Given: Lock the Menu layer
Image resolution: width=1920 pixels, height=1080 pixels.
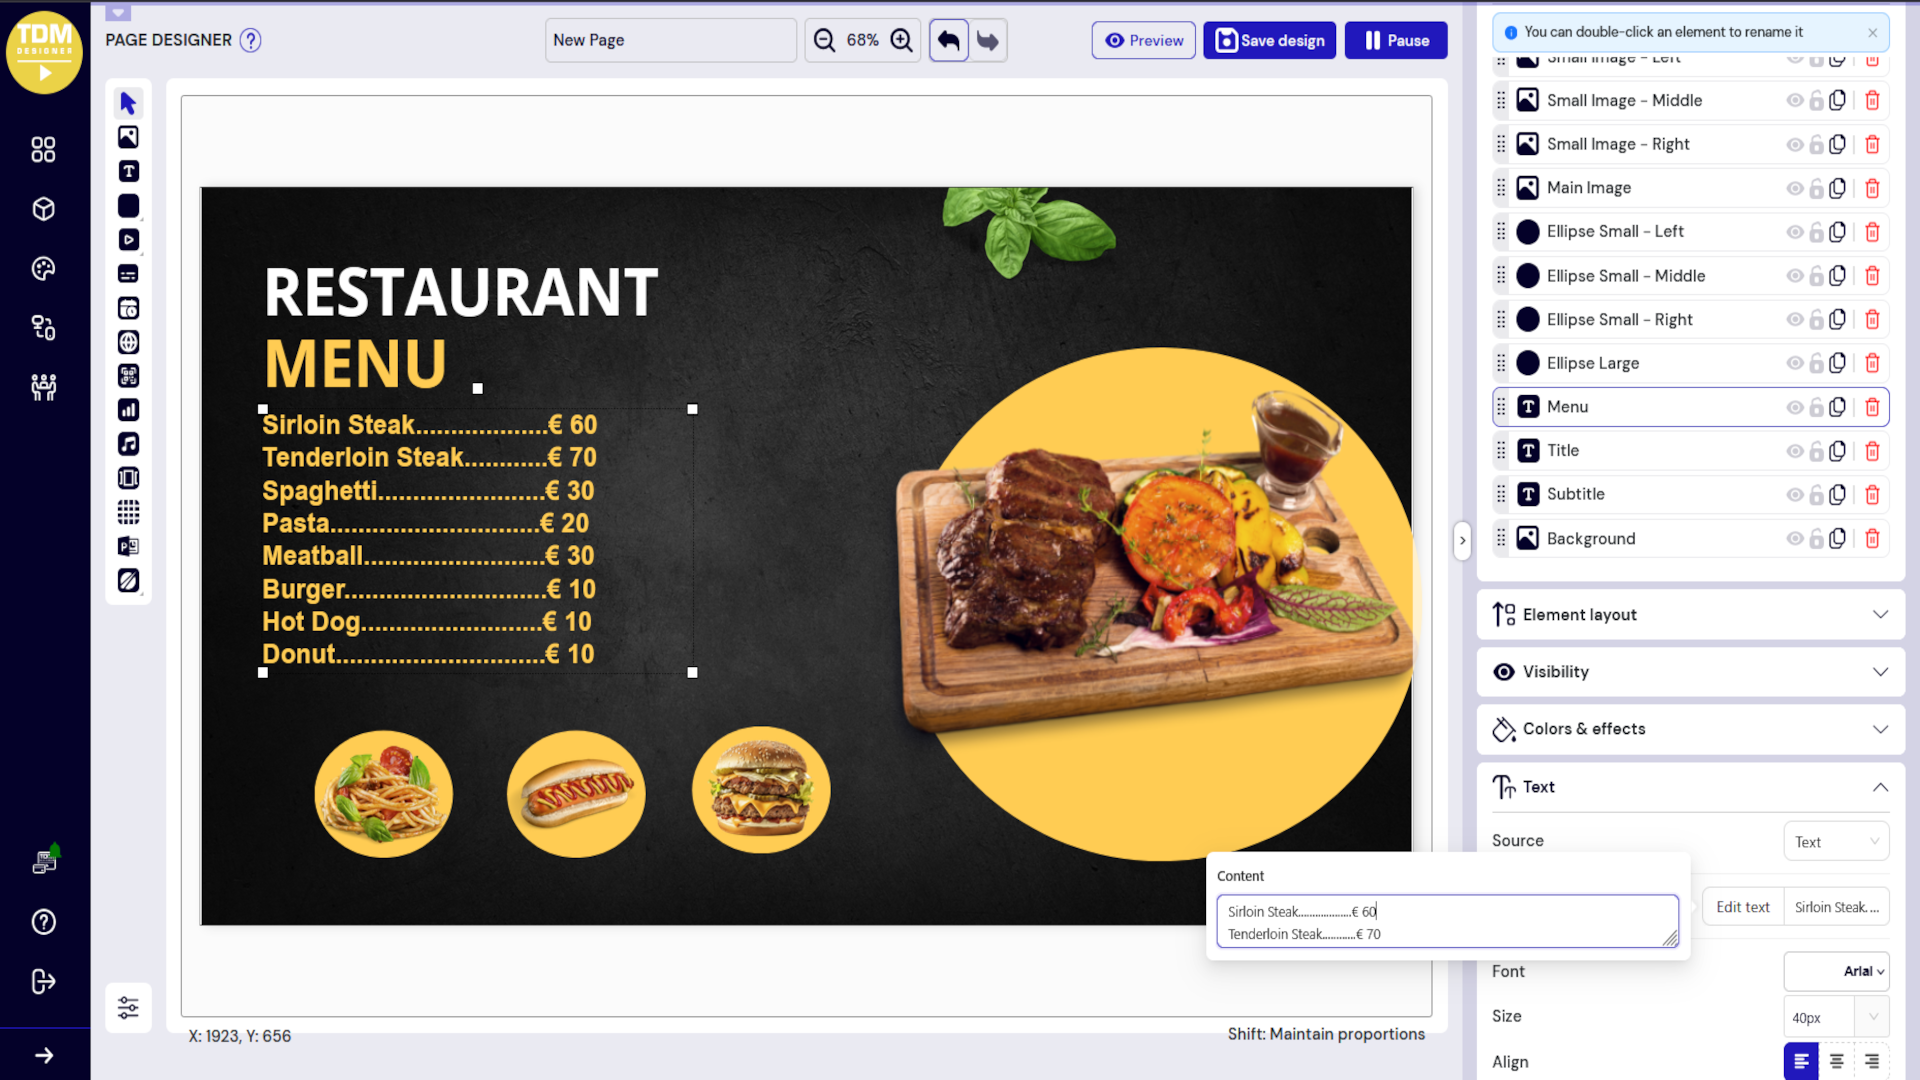Looking at the screenshot, I should [1817, 406].
